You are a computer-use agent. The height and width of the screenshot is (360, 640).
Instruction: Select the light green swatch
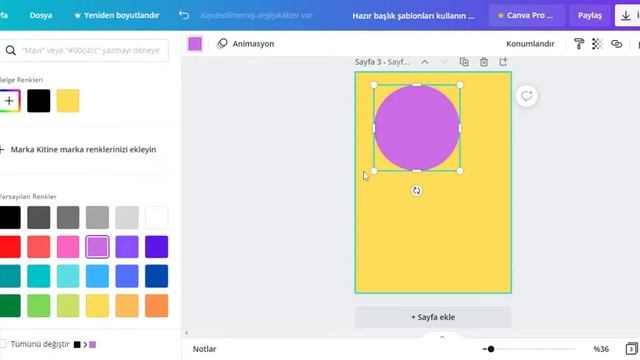pos(39,305)
